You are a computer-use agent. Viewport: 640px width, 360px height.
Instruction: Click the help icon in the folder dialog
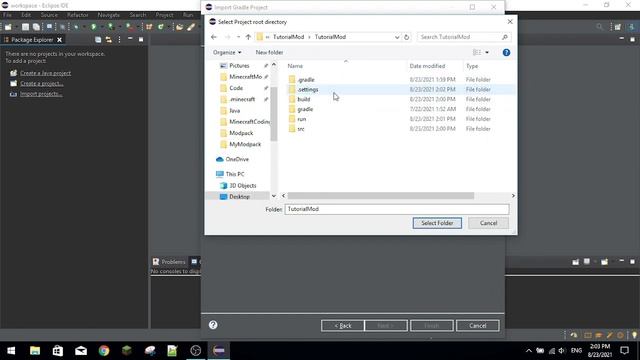click(506, 52)
